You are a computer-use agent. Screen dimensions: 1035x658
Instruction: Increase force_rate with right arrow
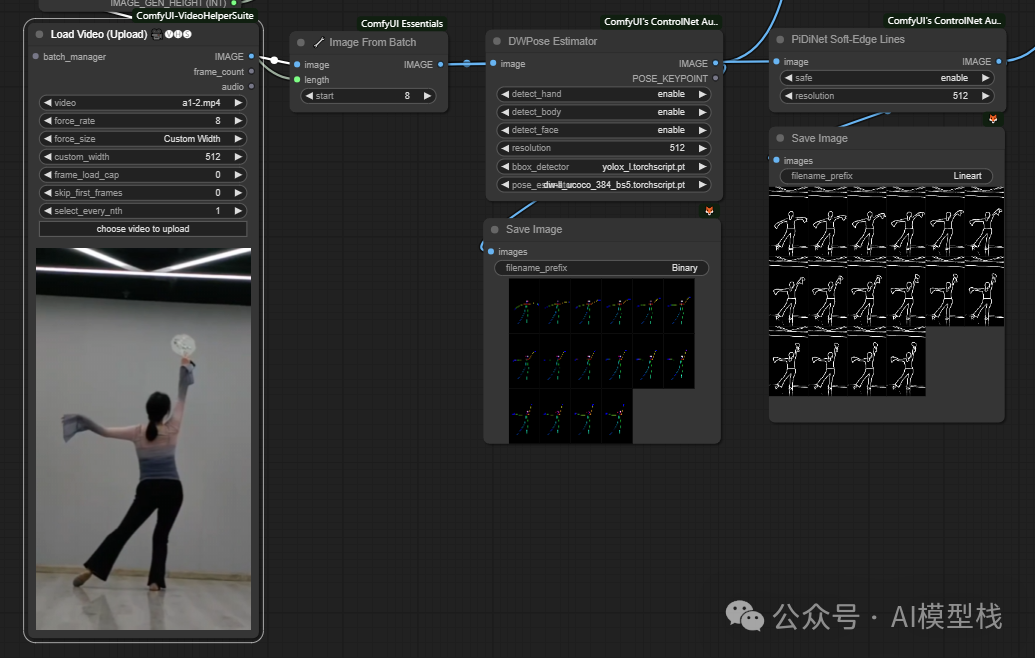tap(238, 121)
